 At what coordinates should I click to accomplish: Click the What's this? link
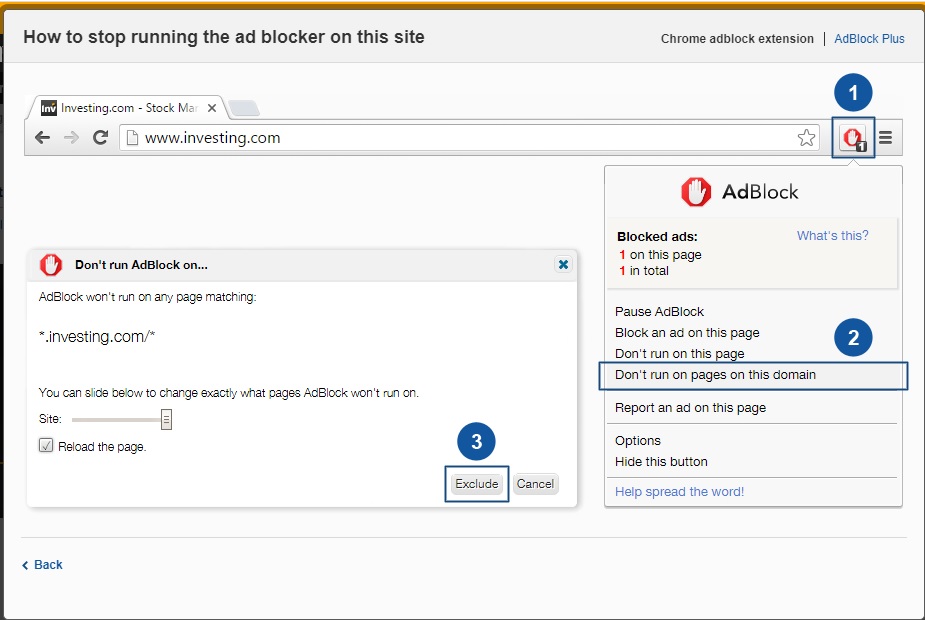point(832,235)
